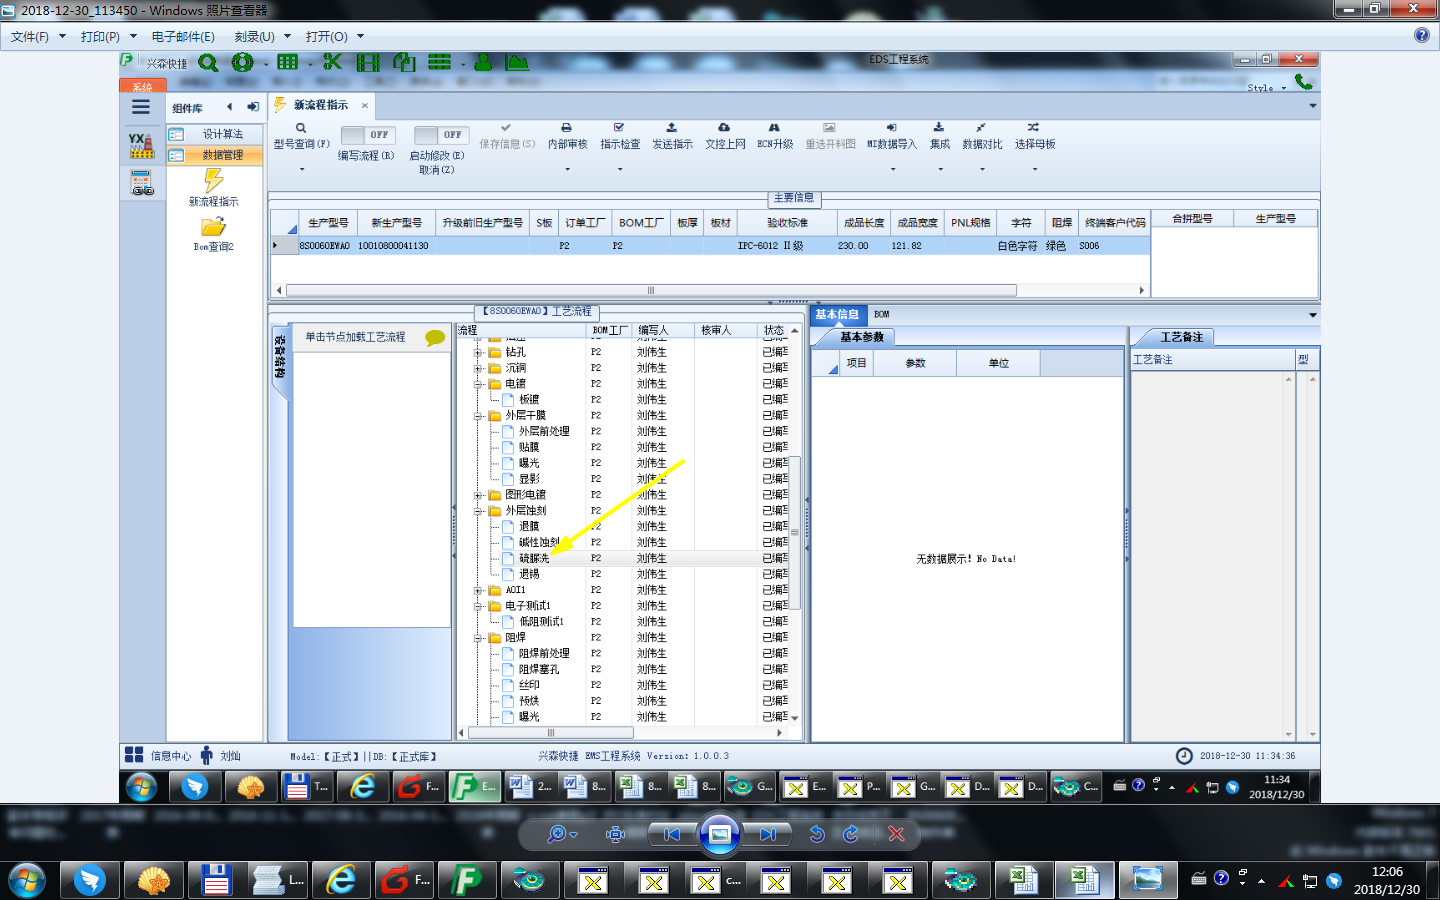The width and height of the screenshot is (1440, 900).
Task: Open Internet Explorer from Windows taskbar
Action: click(341, 880)
